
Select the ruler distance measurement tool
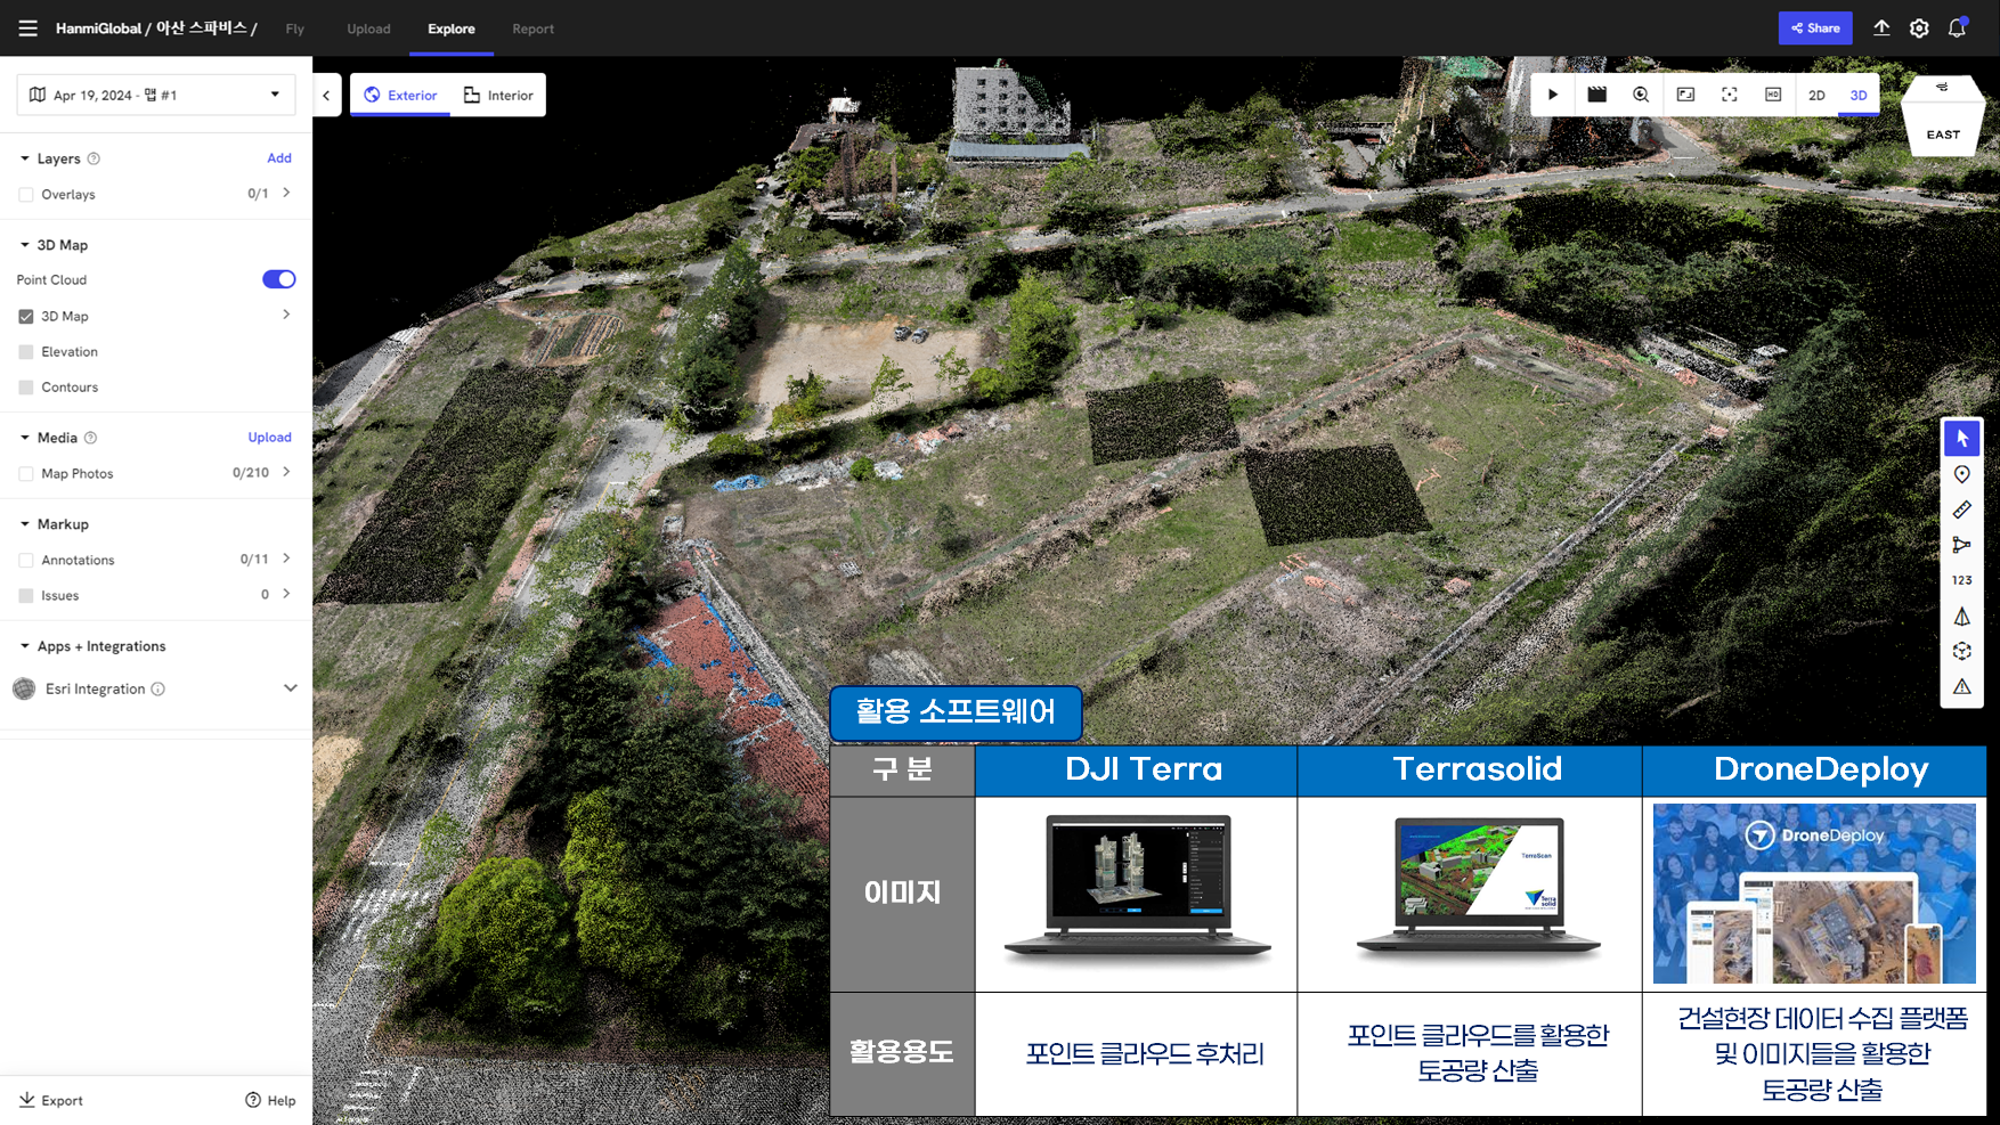pos(1962,510)
